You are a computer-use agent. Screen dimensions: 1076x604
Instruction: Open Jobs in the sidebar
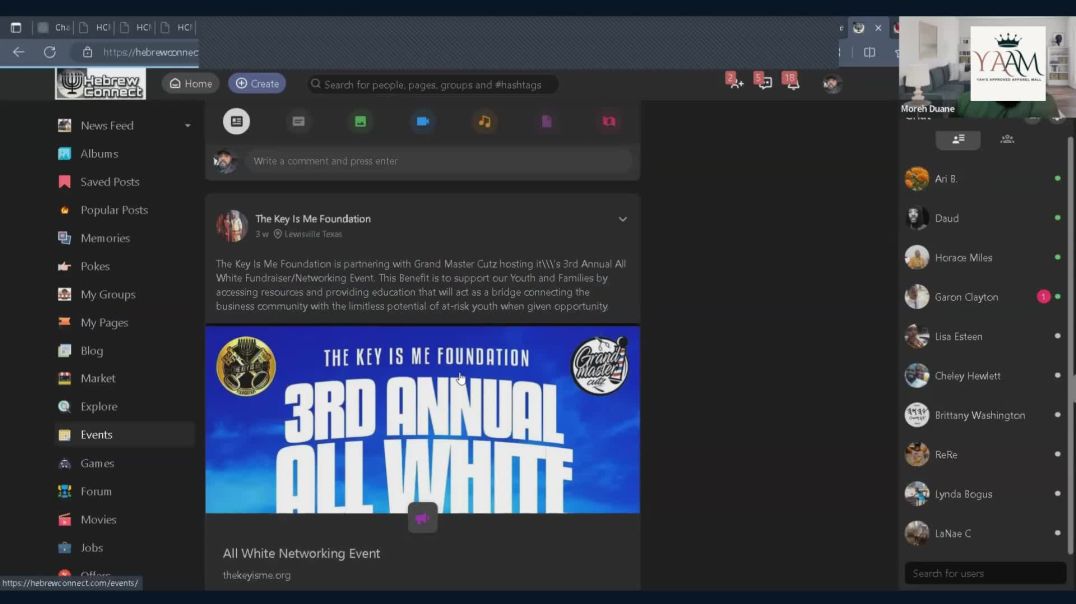[91, 548]
